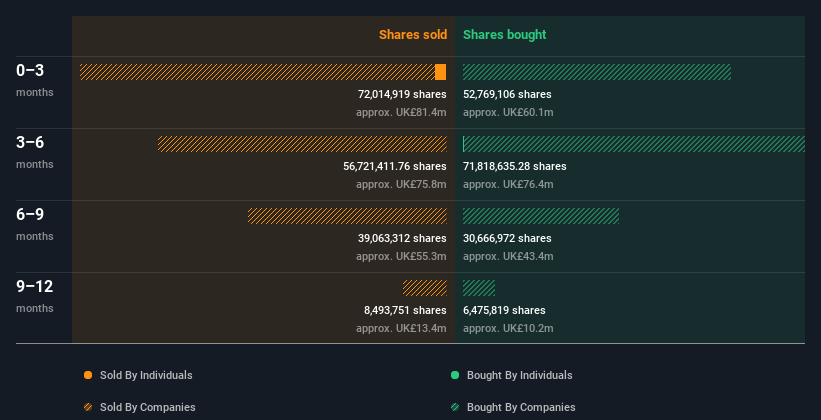Screen dimensions: 821x420
Task: Click the 9–12 months green bought bar
Action: click(x=479, y=288)
